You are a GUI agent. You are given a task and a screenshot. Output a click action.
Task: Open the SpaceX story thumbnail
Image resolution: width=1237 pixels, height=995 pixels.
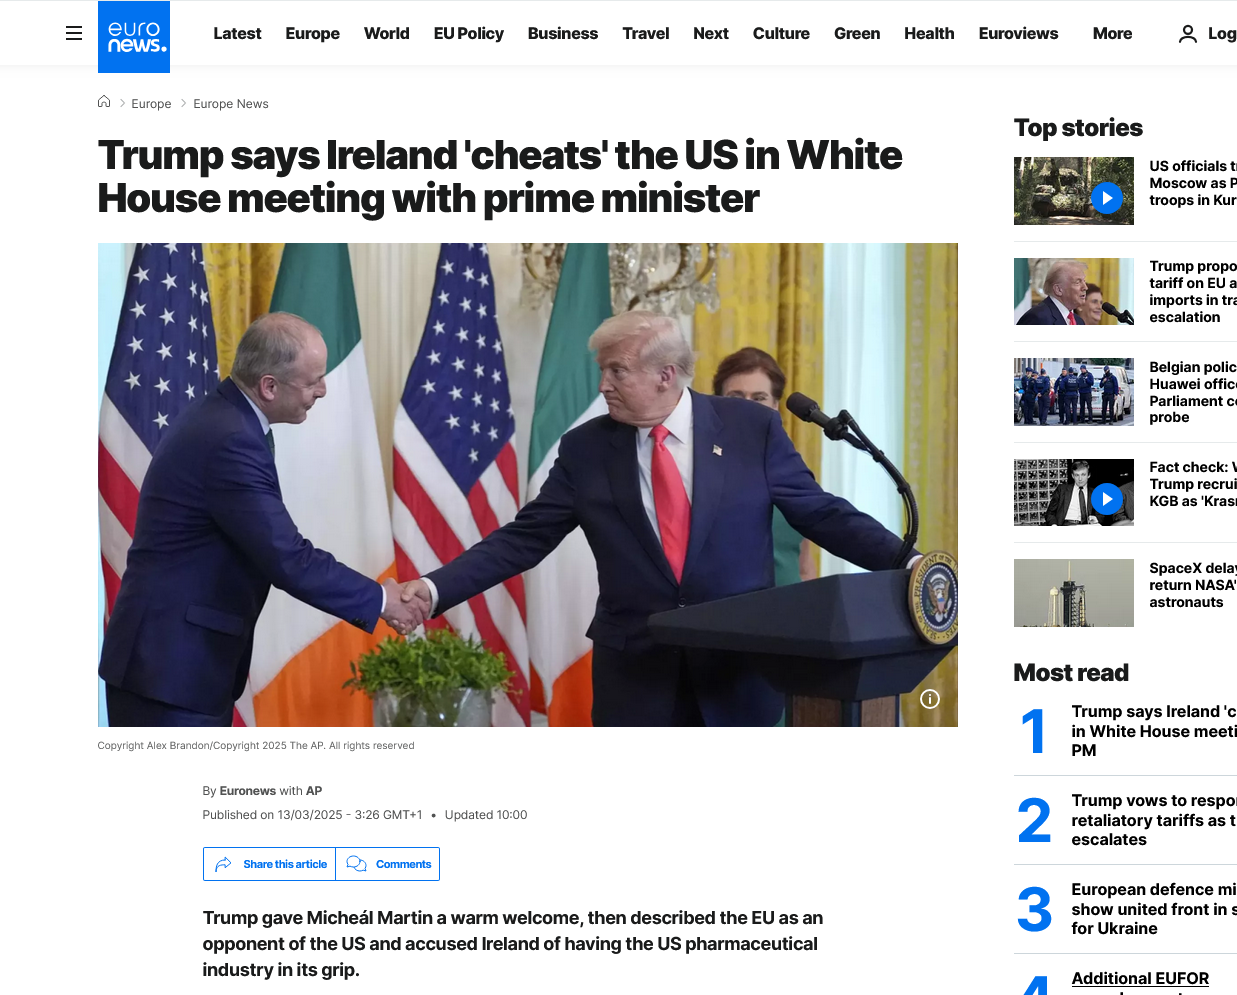click(x=1074, y=593)
